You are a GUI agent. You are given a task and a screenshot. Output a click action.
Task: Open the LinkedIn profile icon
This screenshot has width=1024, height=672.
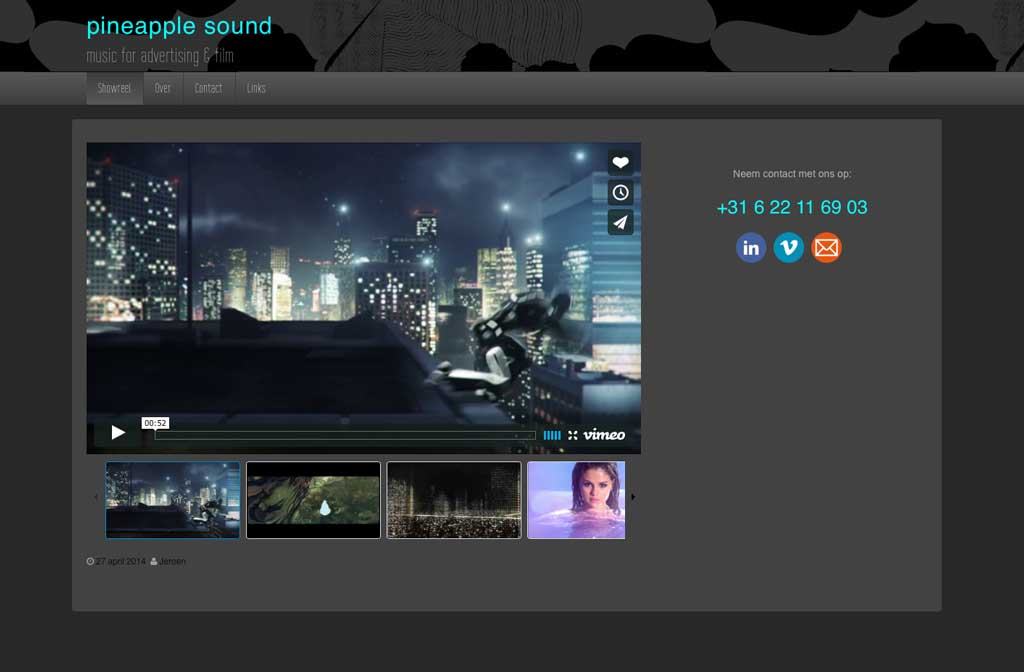pyautogui.click(x=751, y=248)
